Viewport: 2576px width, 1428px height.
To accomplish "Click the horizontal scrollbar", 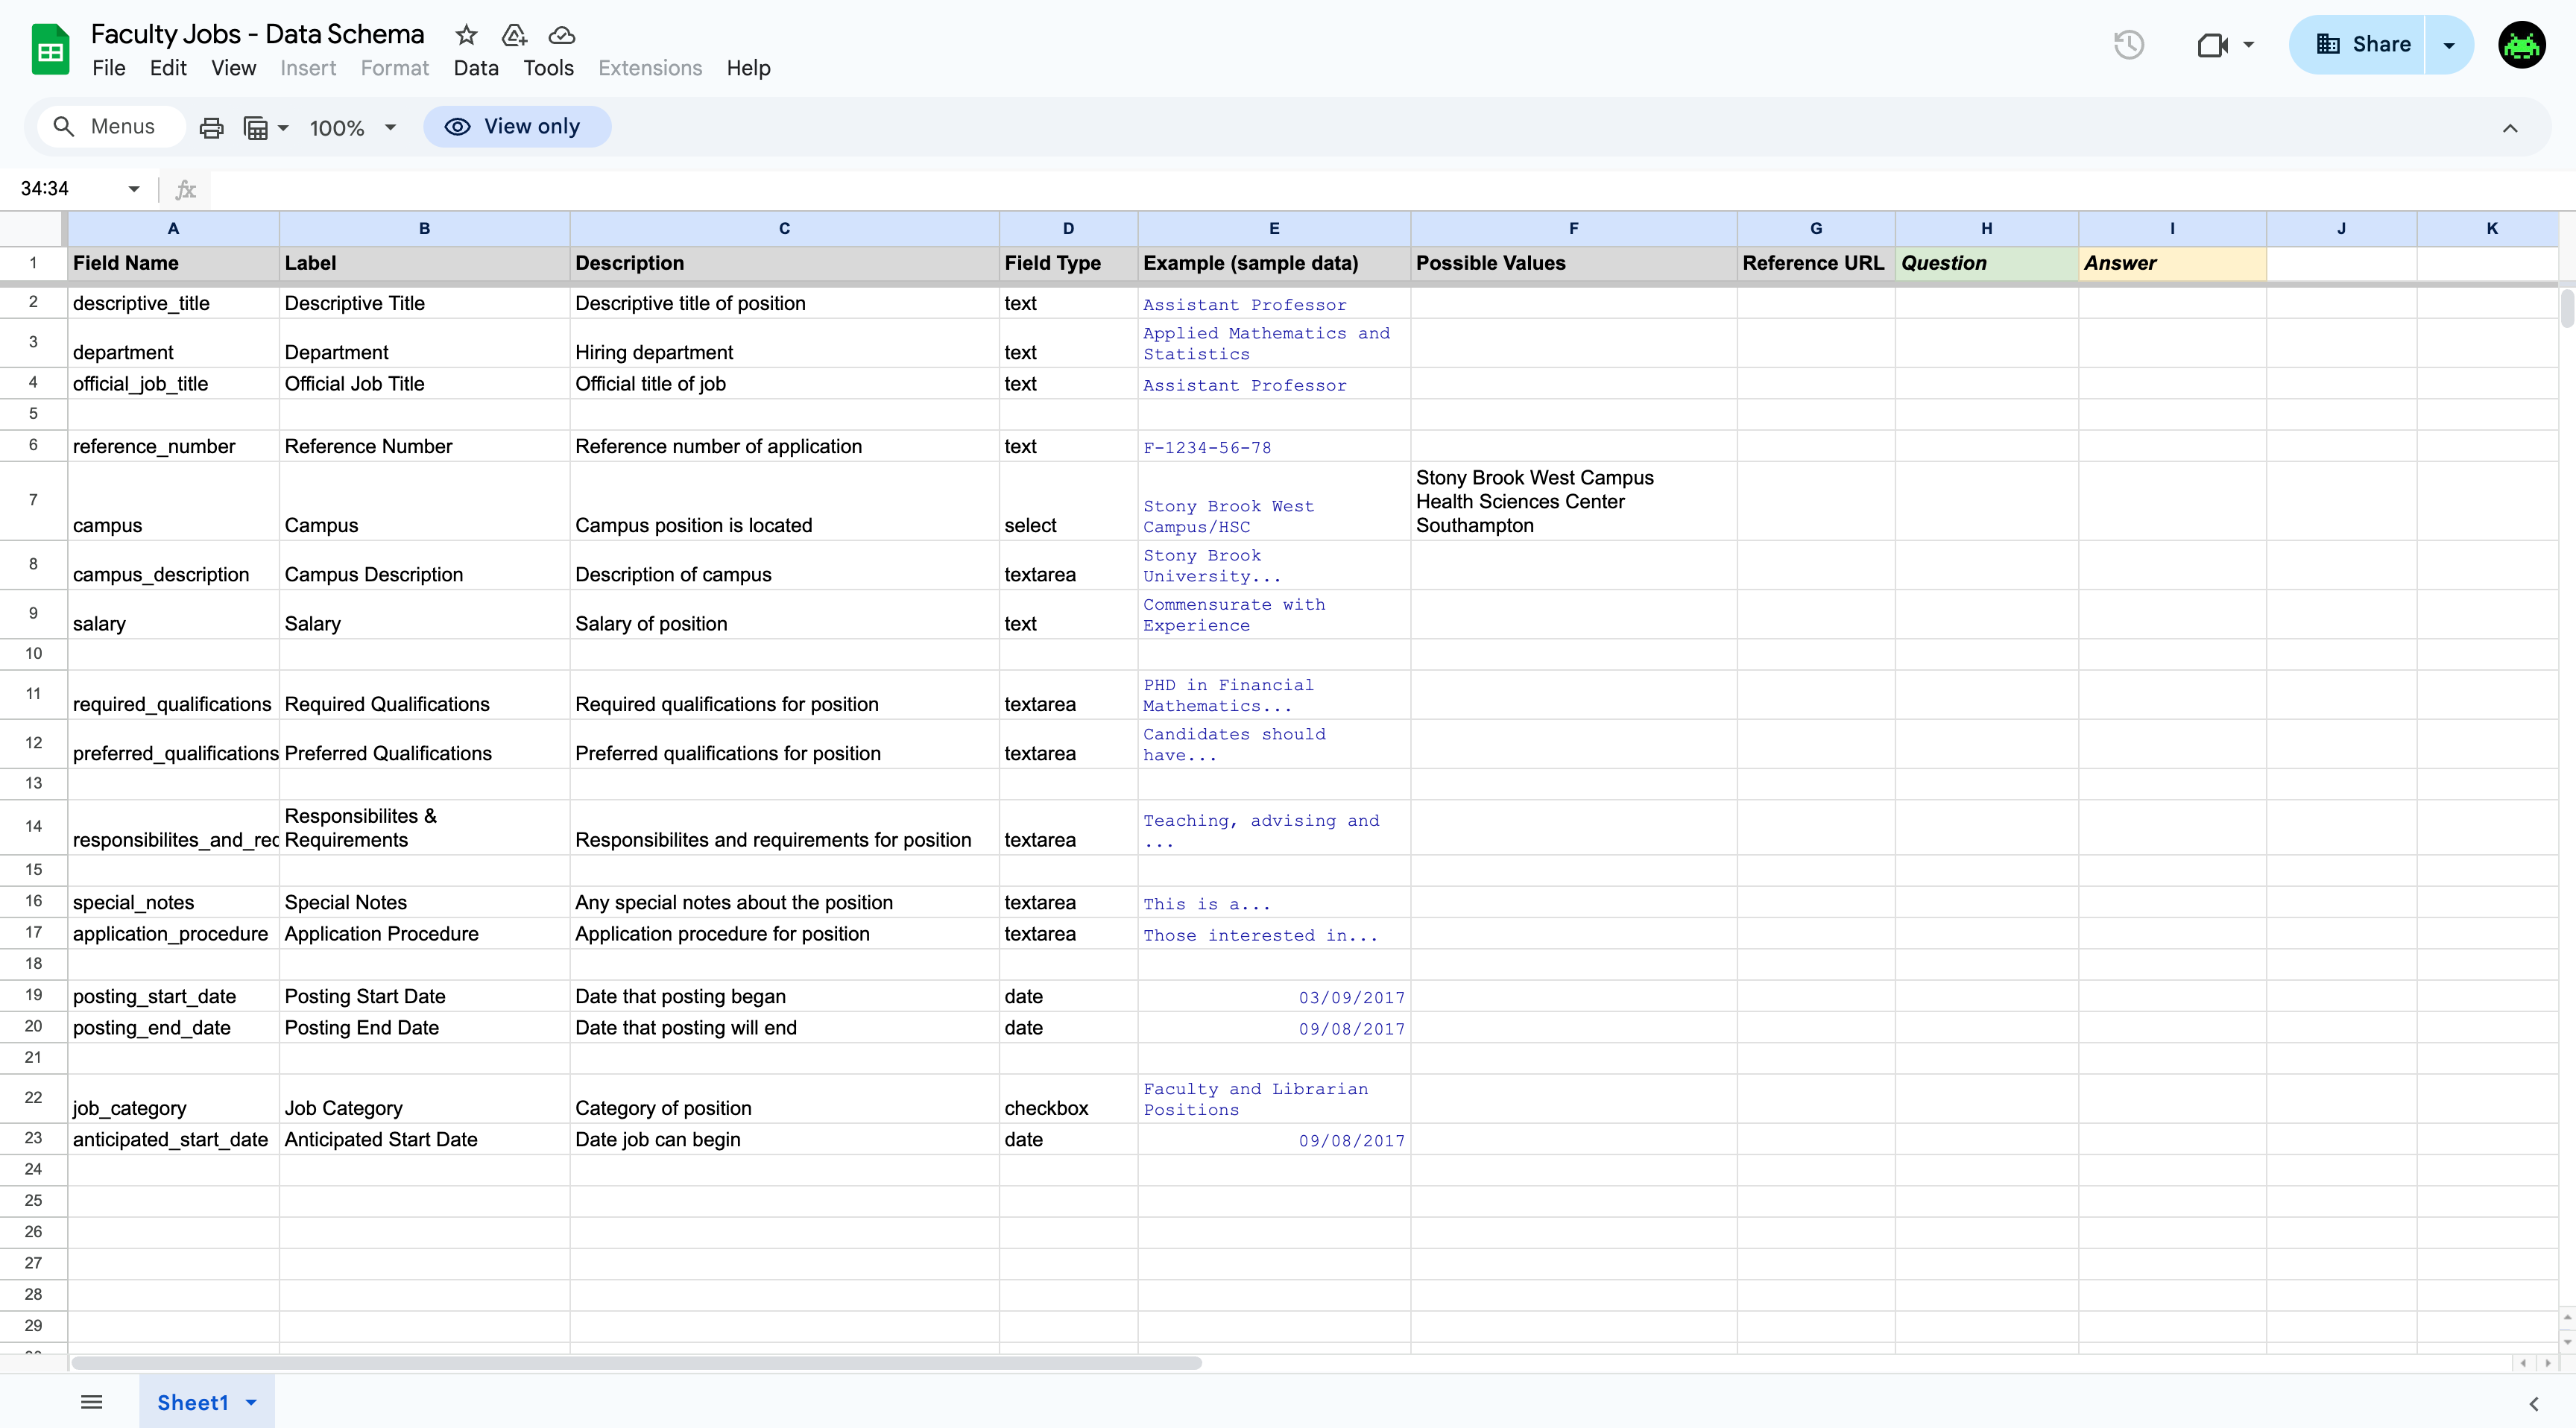I will pyautogui.click(x=636, y=1363).
